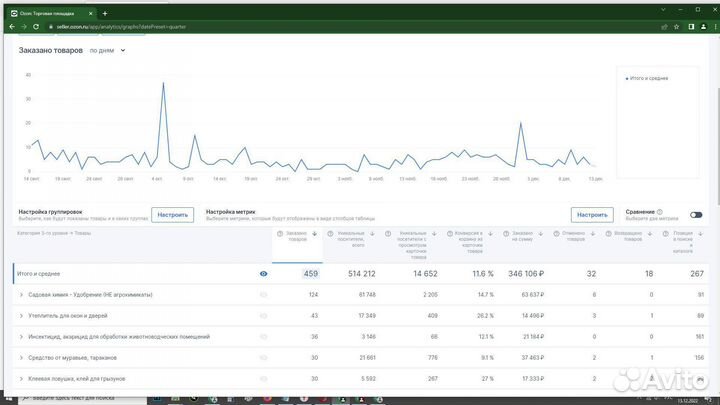Click 'Настроить' button for metrics settings

(592, 215)
